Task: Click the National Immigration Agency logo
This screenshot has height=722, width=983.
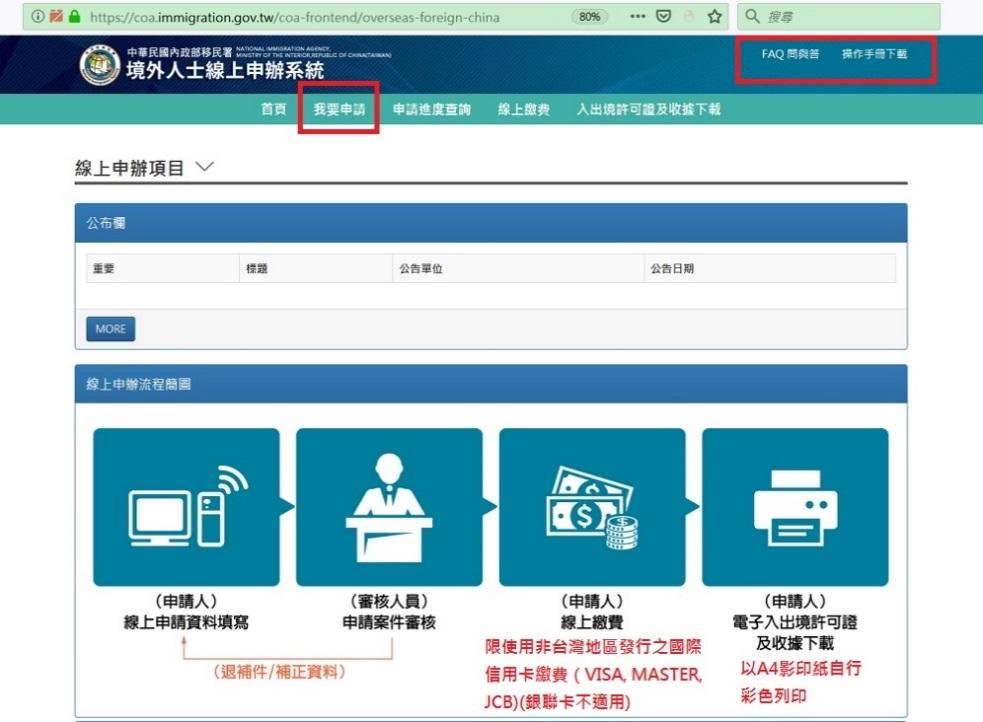Action: click(99, 65)
